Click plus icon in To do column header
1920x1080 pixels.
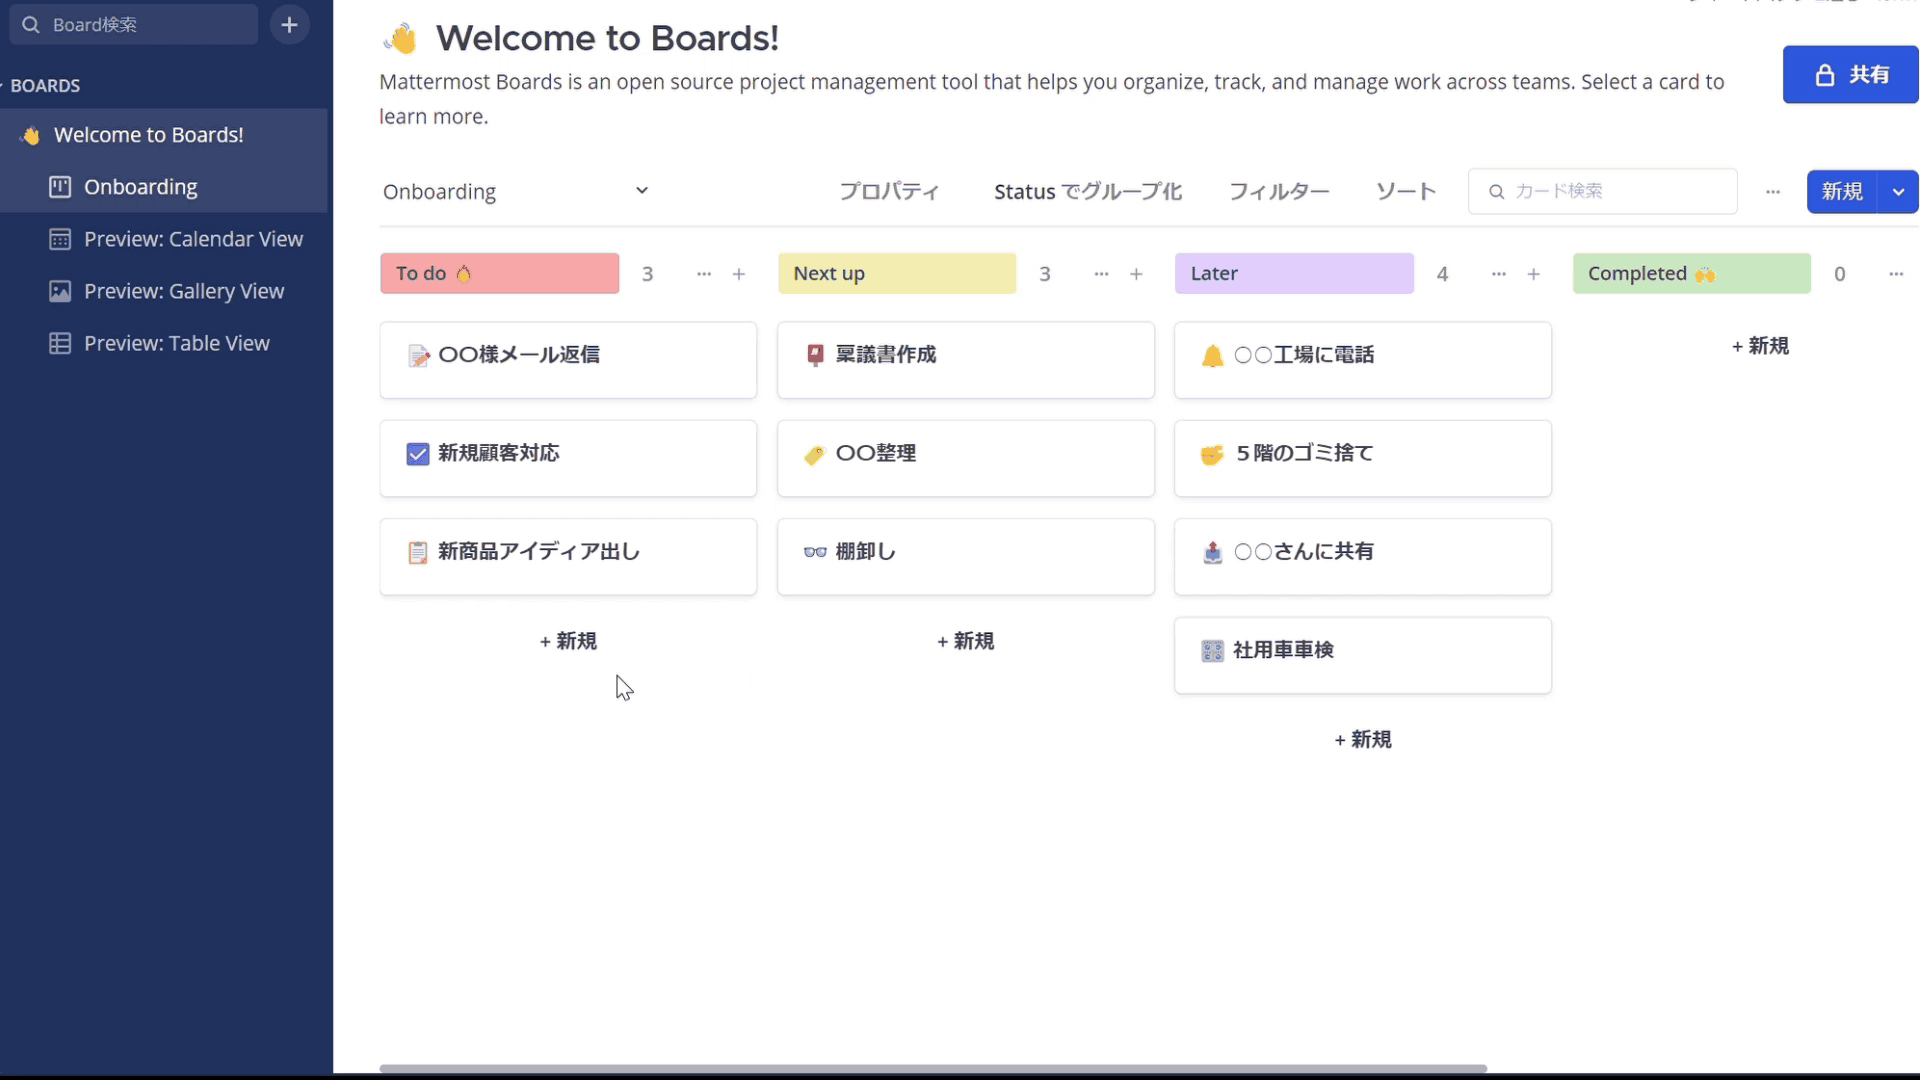[x=739, y=274]
